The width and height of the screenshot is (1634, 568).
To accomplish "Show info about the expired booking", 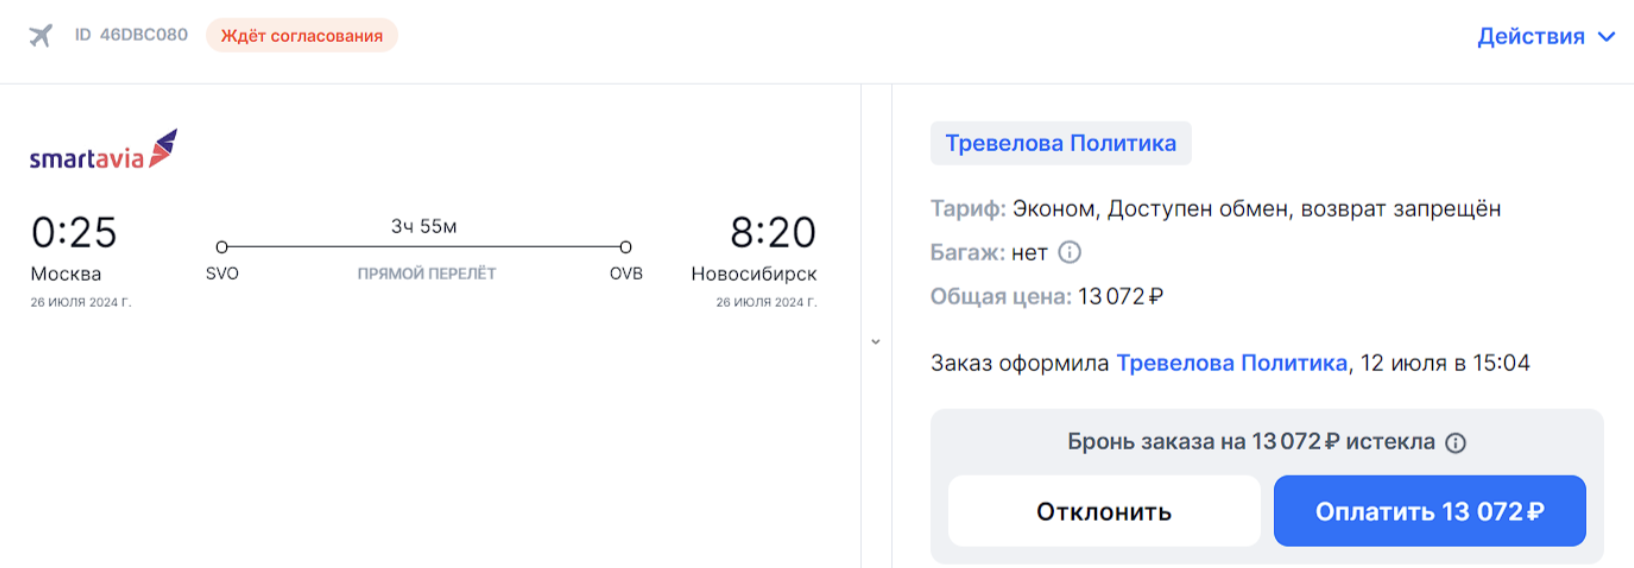I will coord(1456,443).
